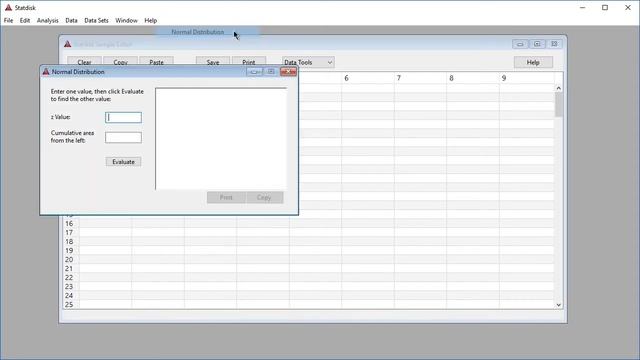Close the Sample Editor window
The width and height of the screenshot is (640, 360).
(554, 44)
